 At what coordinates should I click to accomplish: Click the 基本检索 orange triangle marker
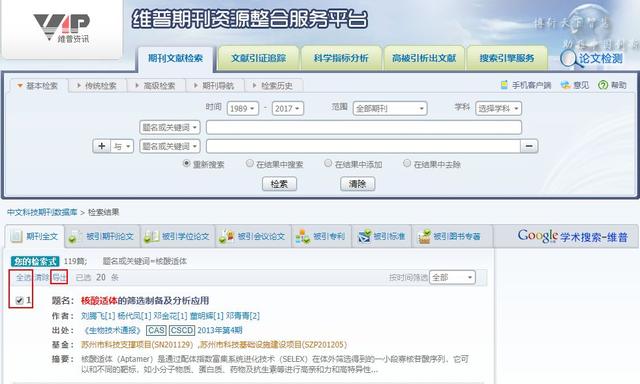[20, 86]
